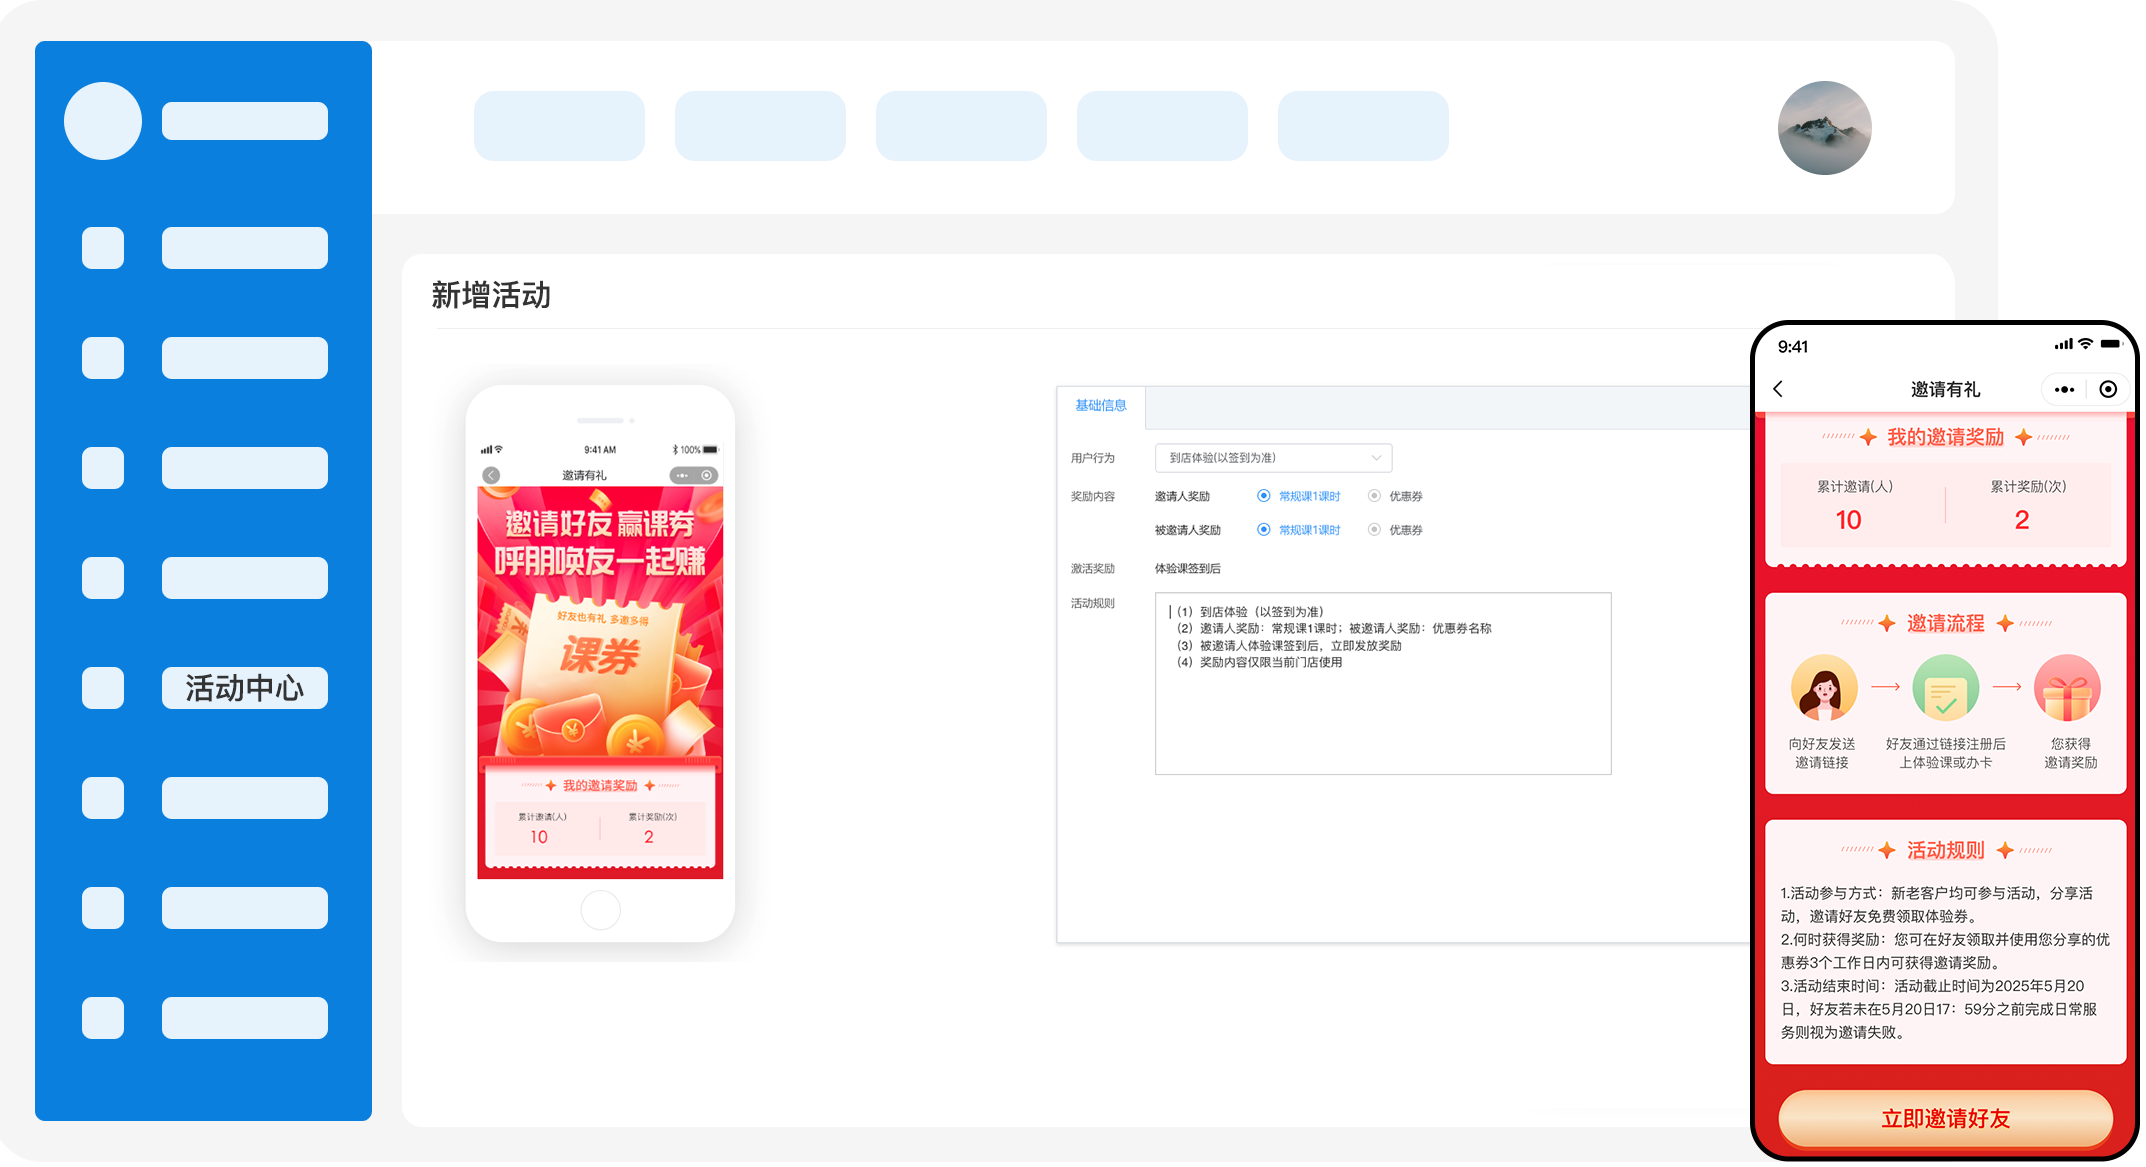Click the gift box icon in 邀请流程

point(2067,688)
